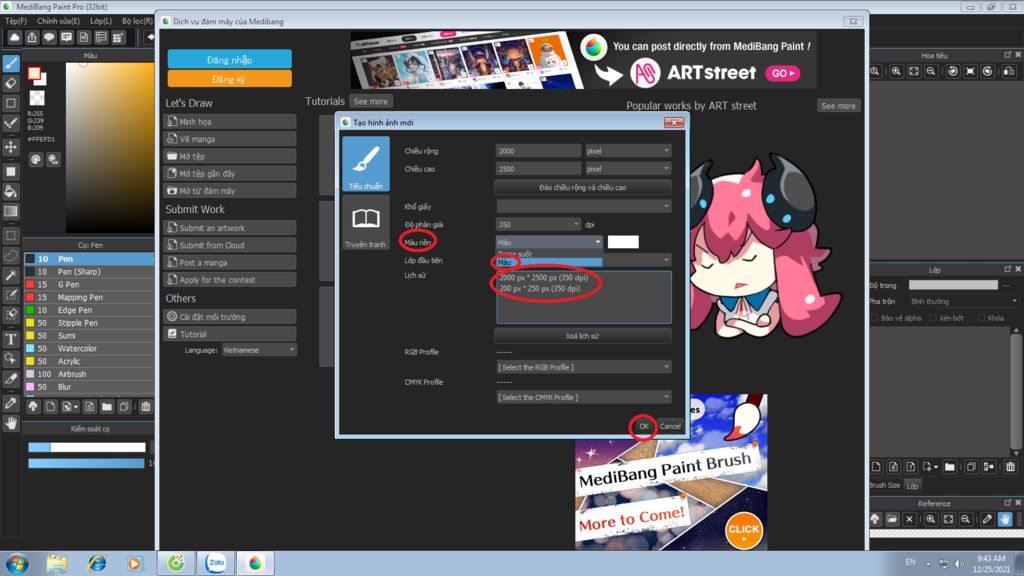
Task: Select the Gradient tool
Action: click(x=11, y=211)
